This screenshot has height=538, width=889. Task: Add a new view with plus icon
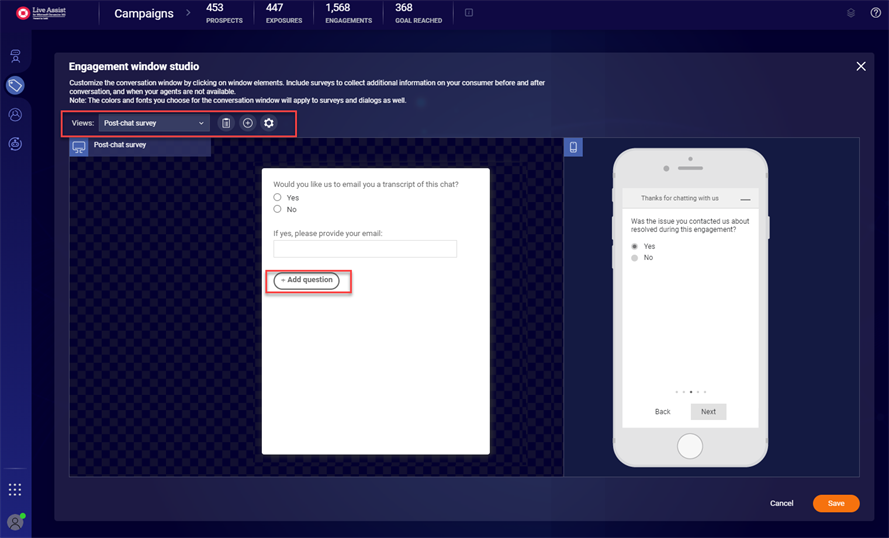coord(248,123)
